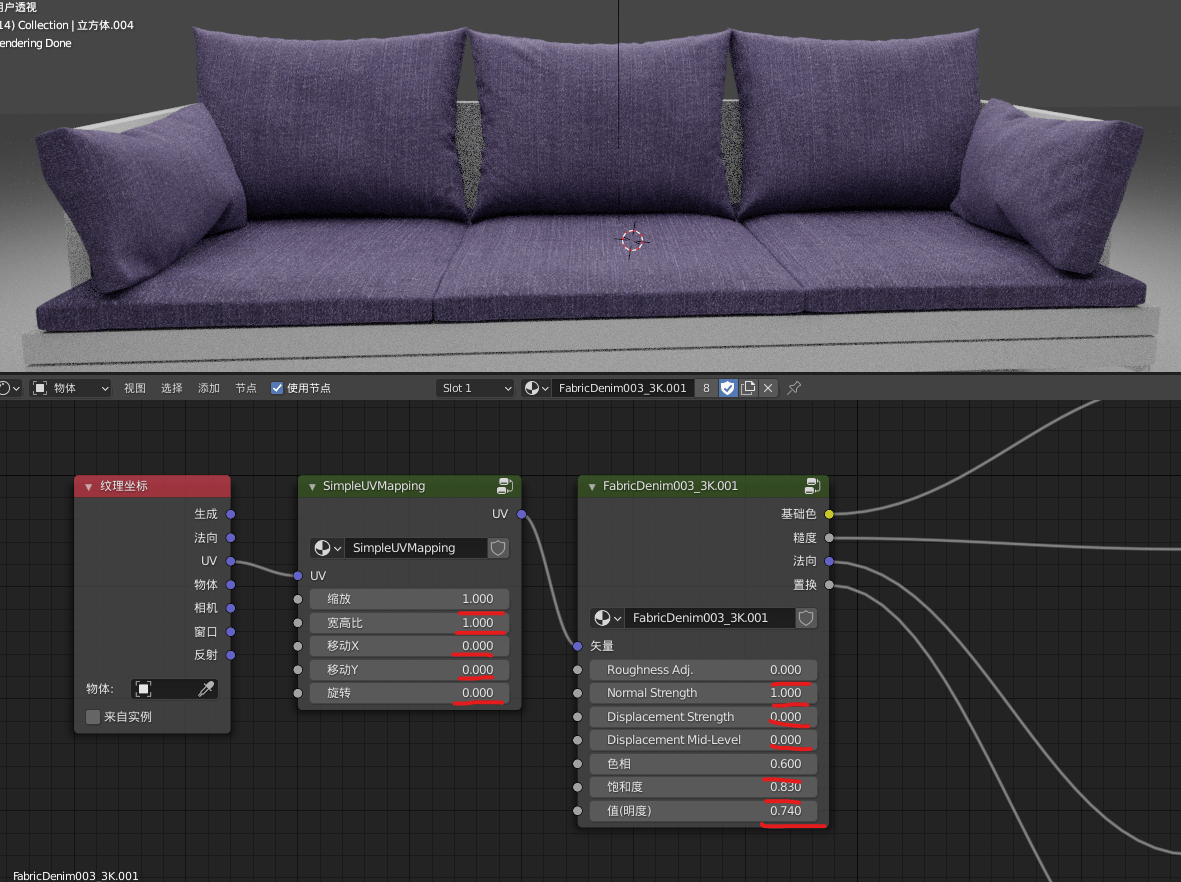Adjust the Normal Strength value
Image resolution: width=1181 pixels, height=882 pixels.
pyautogui.click(x=703, y=693)
